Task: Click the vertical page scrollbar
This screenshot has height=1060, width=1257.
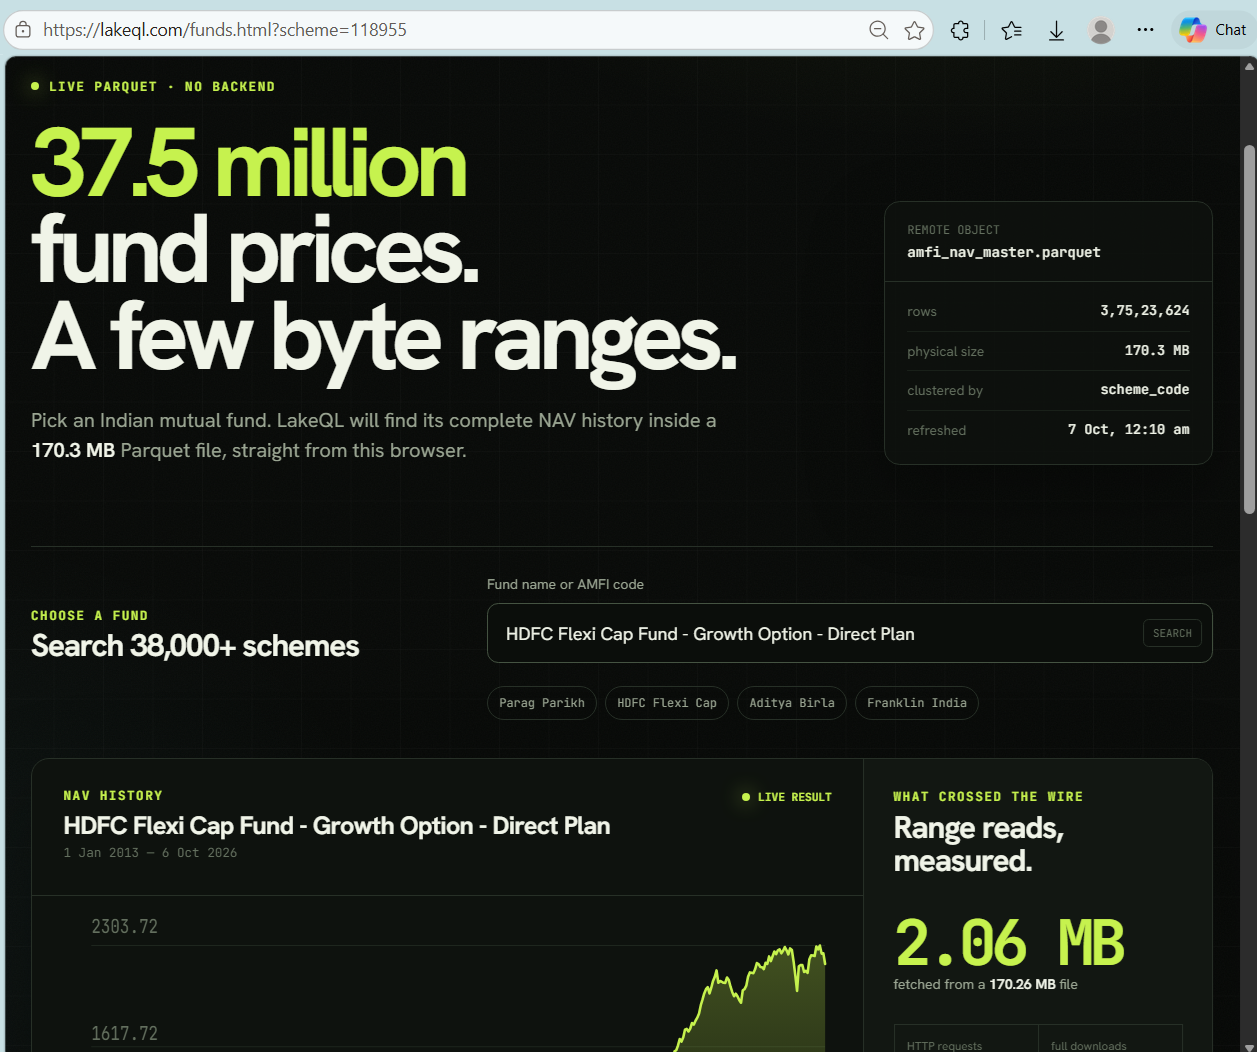Action: coord(1249,330)
